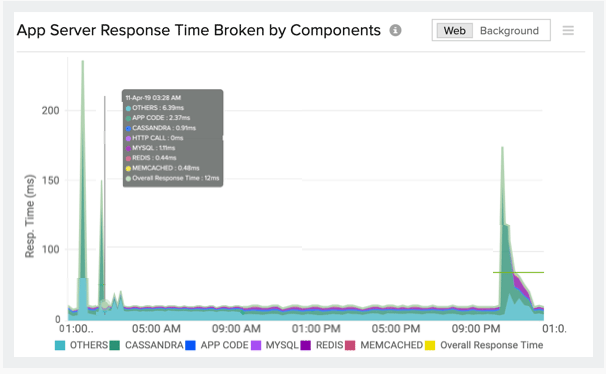This screenshot has height=374, width=606.
Task: Open the hamburger chart menu
Action: [x=568, y=30]
